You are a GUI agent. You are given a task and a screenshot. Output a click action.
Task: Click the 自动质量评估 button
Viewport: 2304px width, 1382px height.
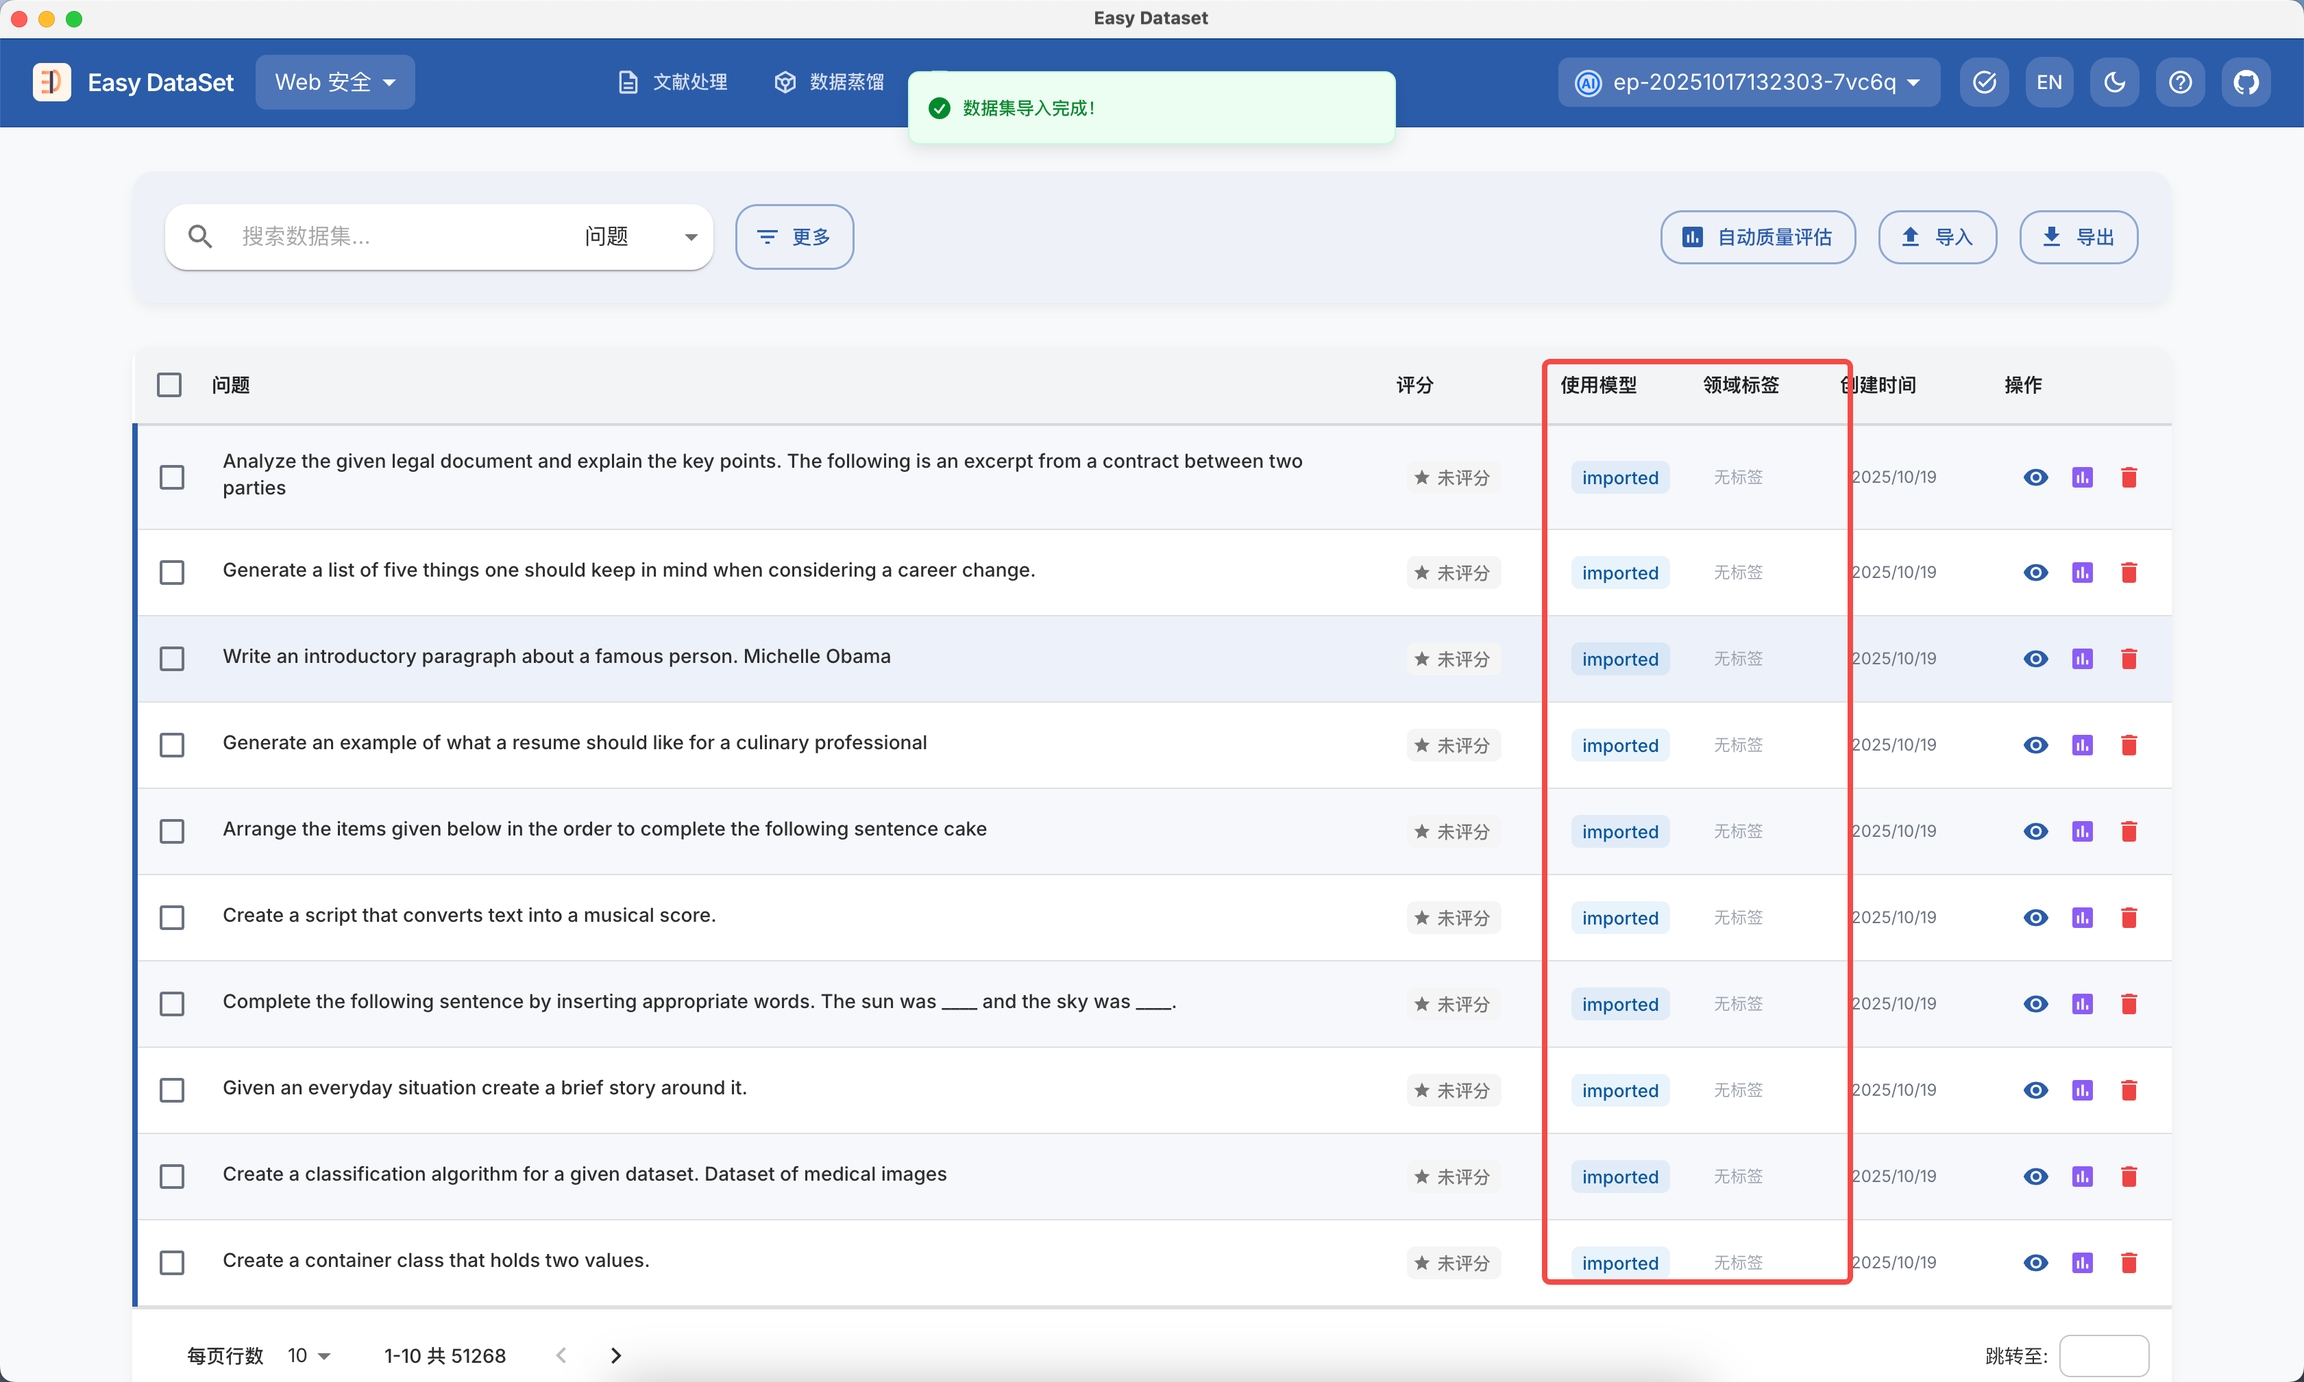(1758, 237)
